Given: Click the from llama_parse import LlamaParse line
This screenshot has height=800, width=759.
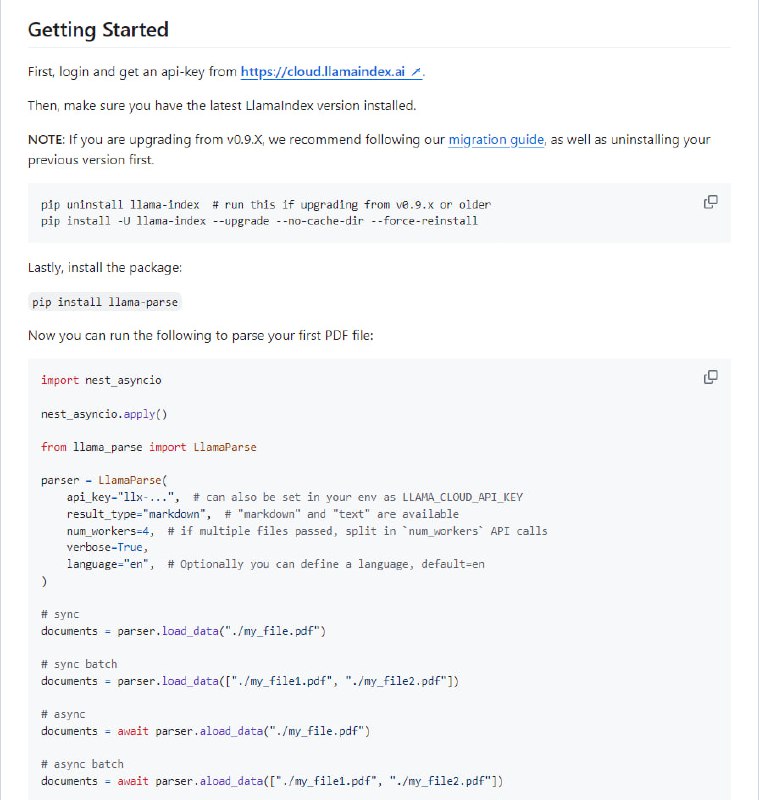Looking at the screenshot, I should (148, 447).
